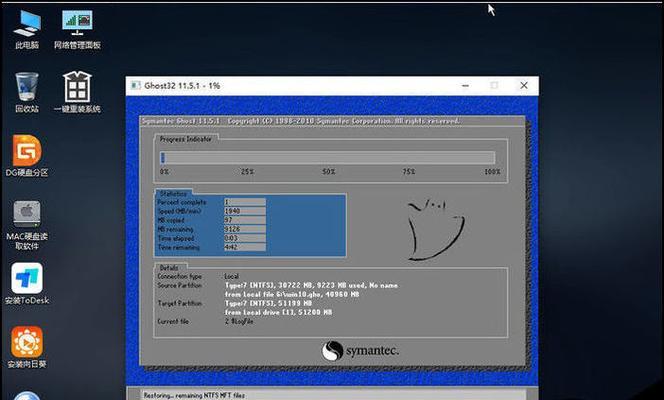Click the 100% mark under the progress bar

point(492,171)
